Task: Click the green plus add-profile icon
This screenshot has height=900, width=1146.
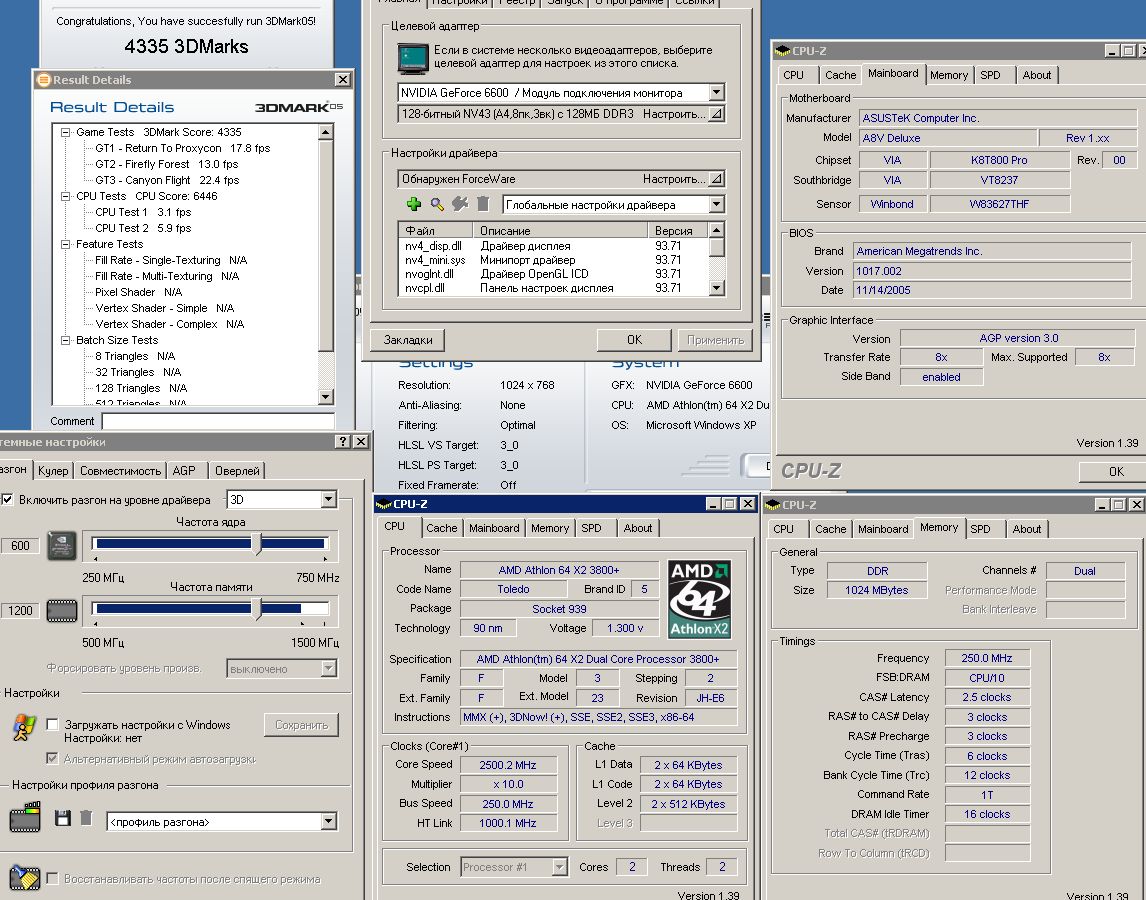Action: click(414, 204)
